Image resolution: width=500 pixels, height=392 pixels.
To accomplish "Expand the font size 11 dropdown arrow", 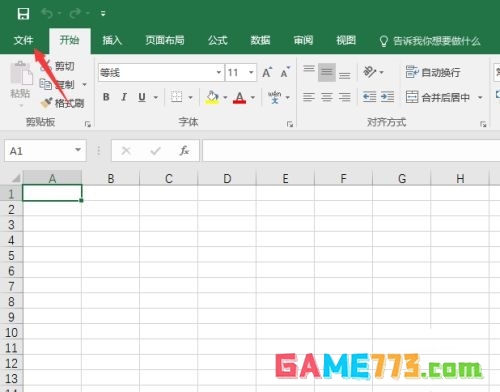I will click(251, 72).
